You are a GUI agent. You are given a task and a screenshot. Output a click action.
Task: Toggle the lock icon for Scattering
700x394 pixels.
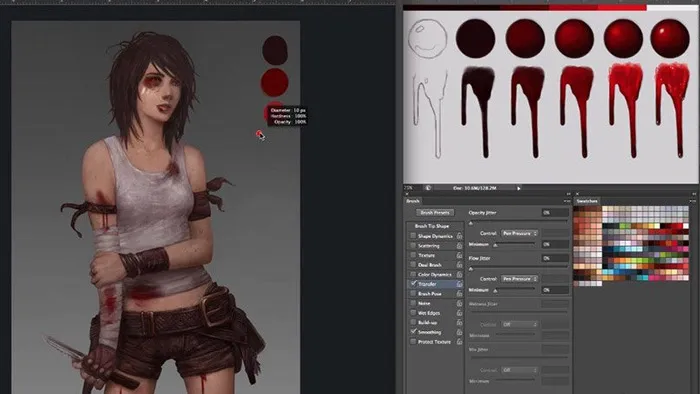coord(459,245)
